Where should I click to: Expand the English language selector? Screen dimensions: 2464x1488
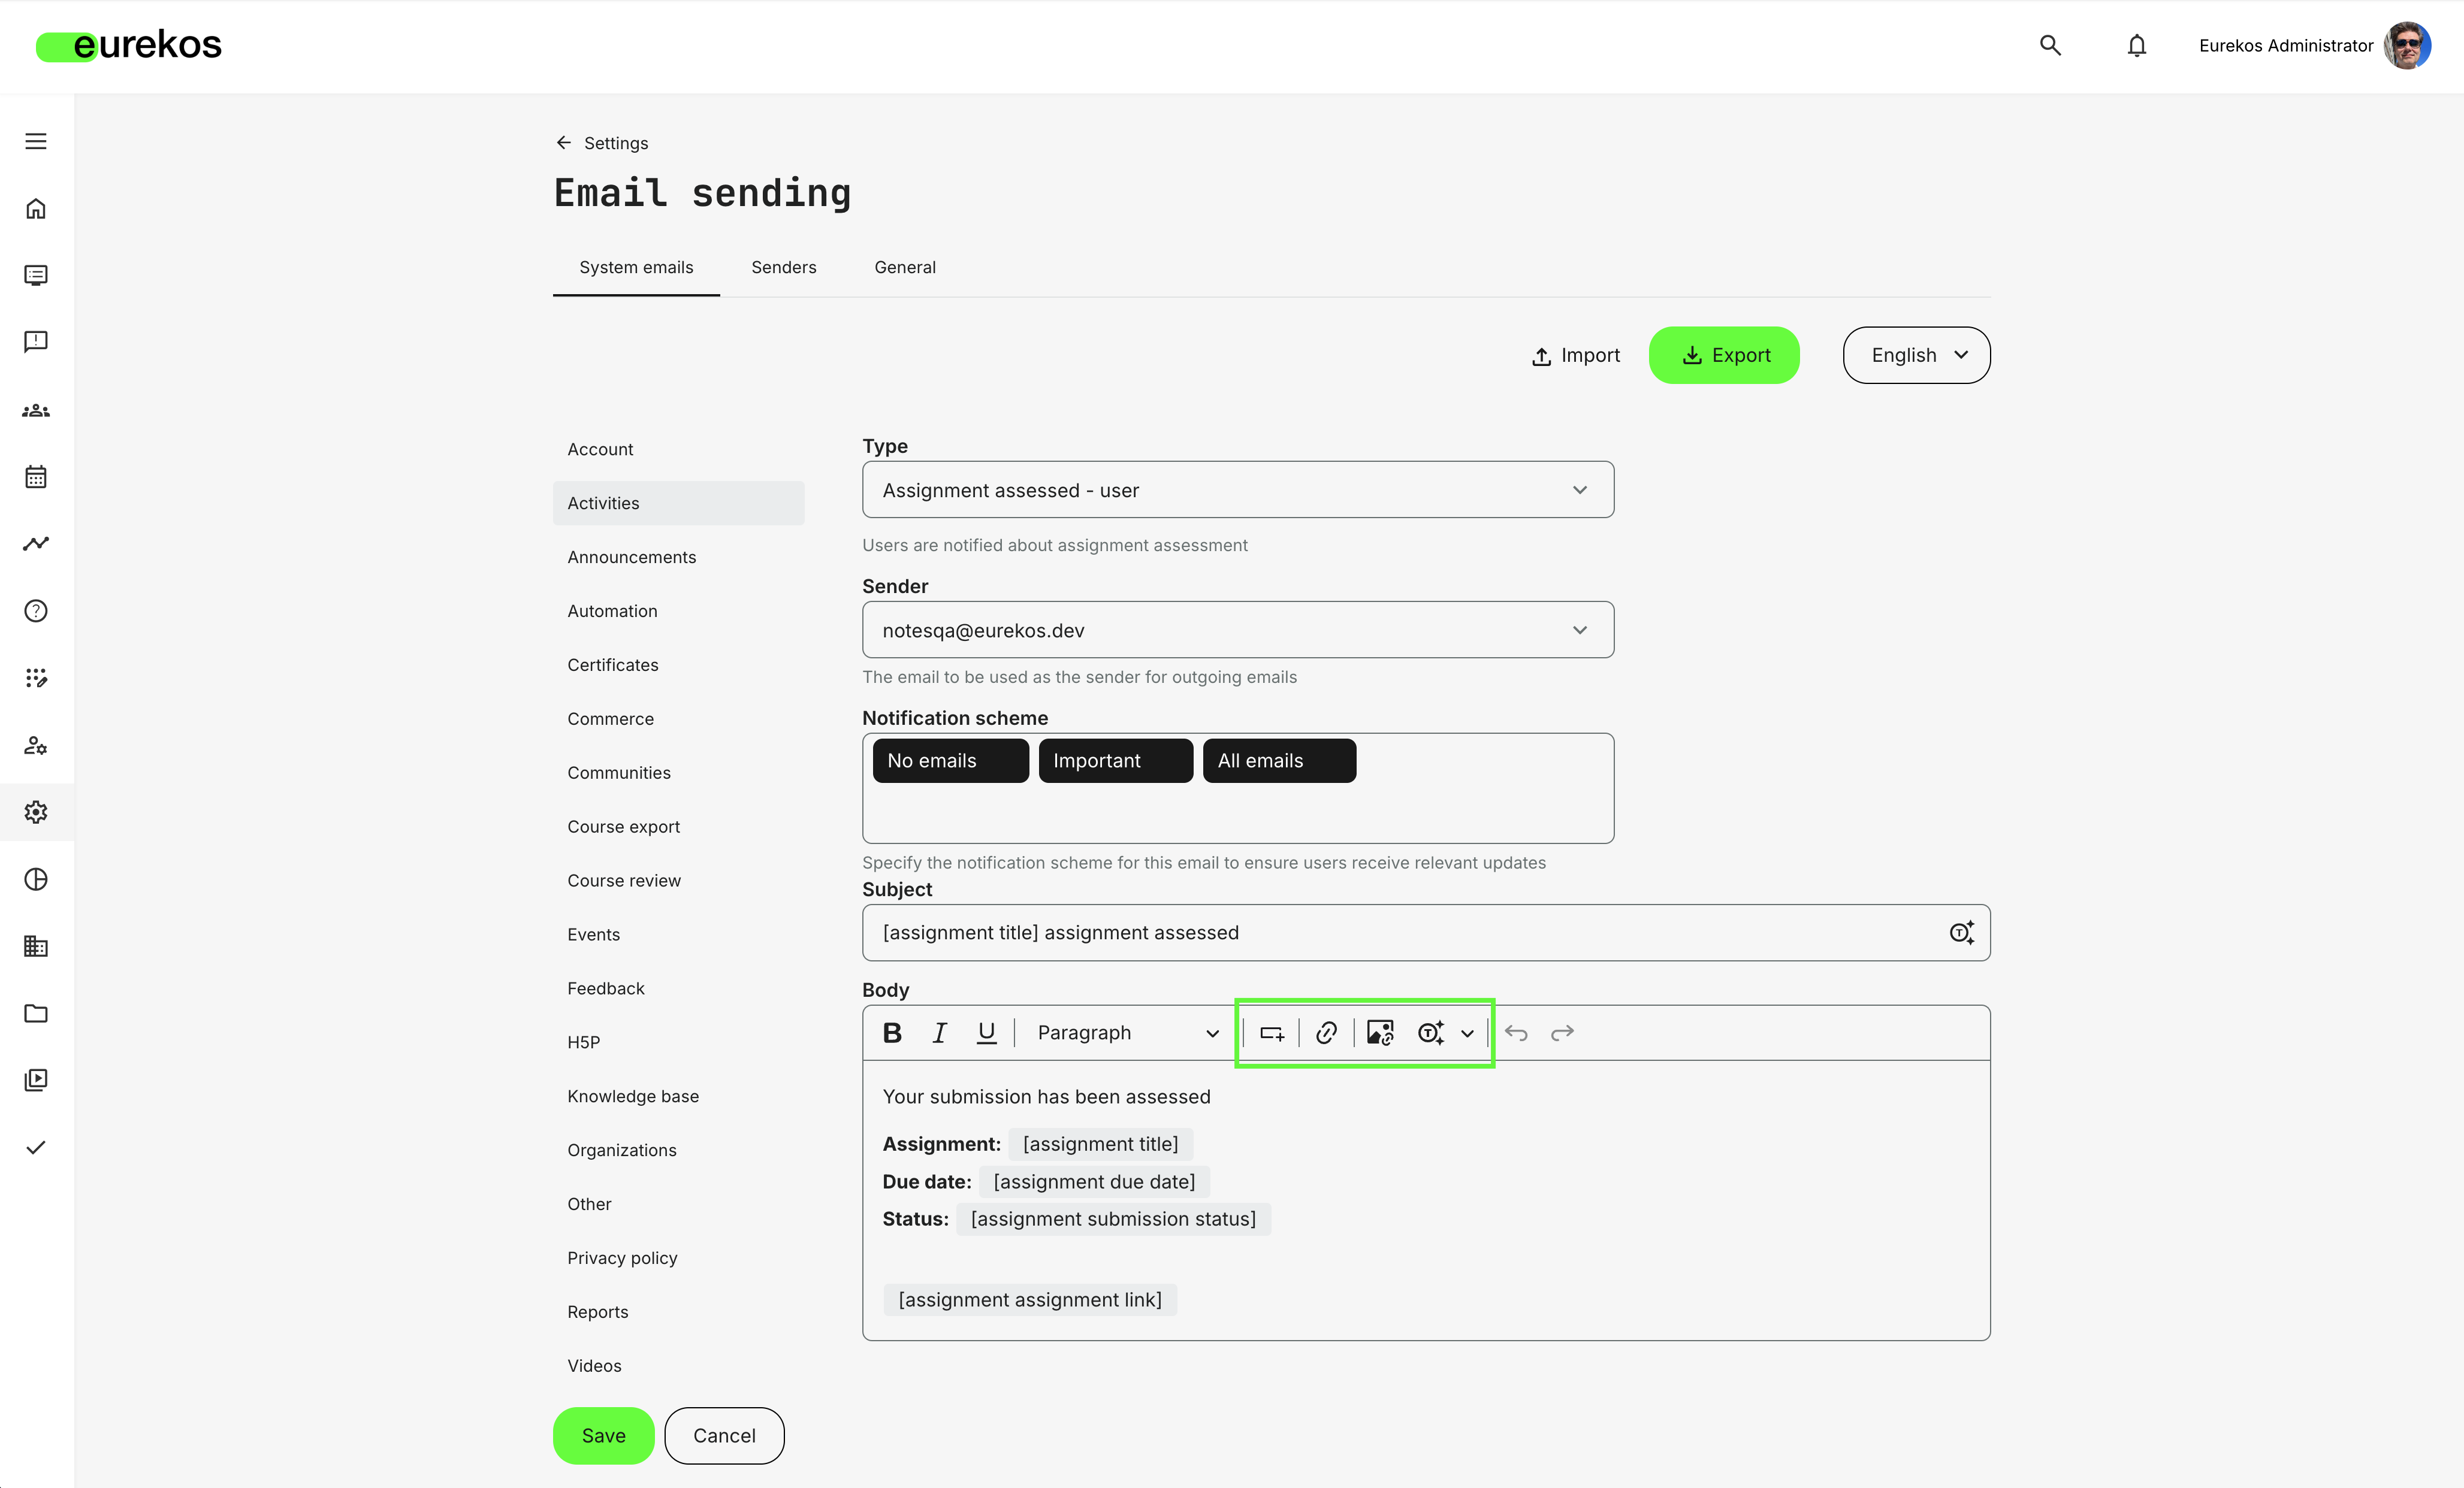(x=1916, y=355)
